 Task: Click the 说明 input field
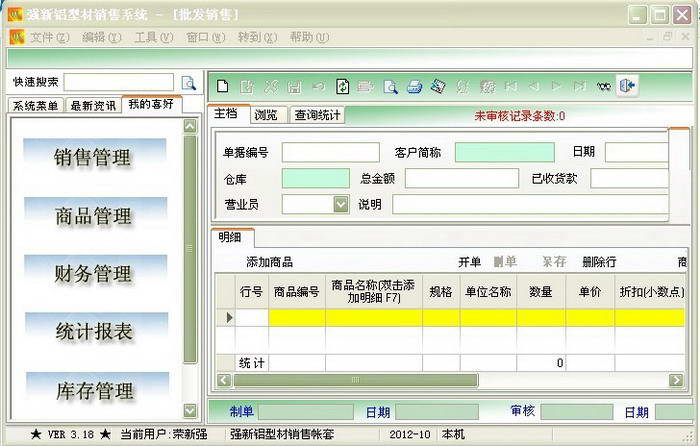pos(530,205)
